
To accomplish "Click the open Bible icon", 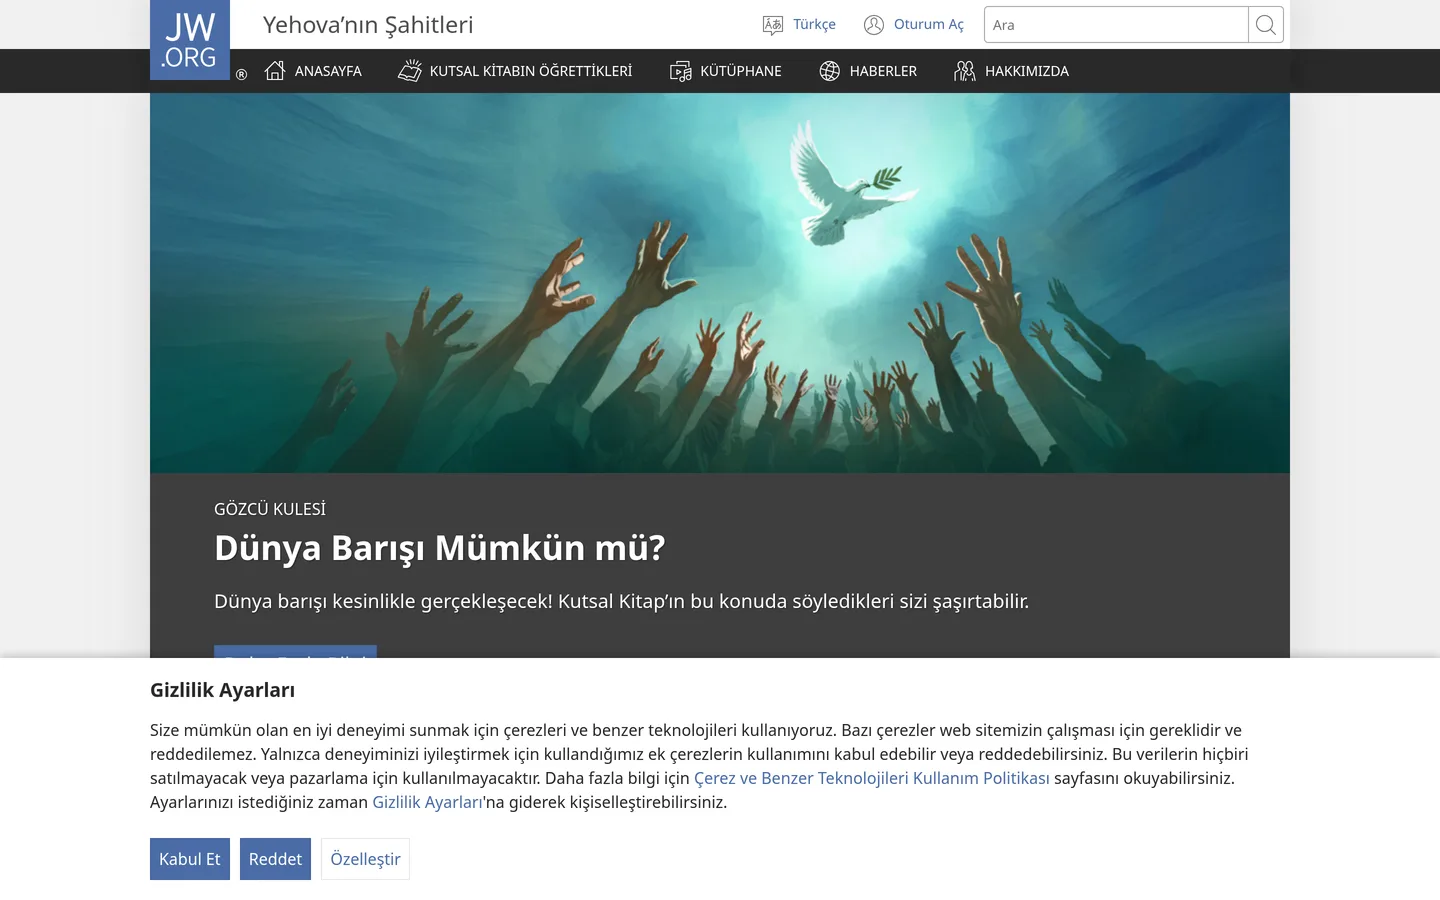I will [x=410, y=71].
